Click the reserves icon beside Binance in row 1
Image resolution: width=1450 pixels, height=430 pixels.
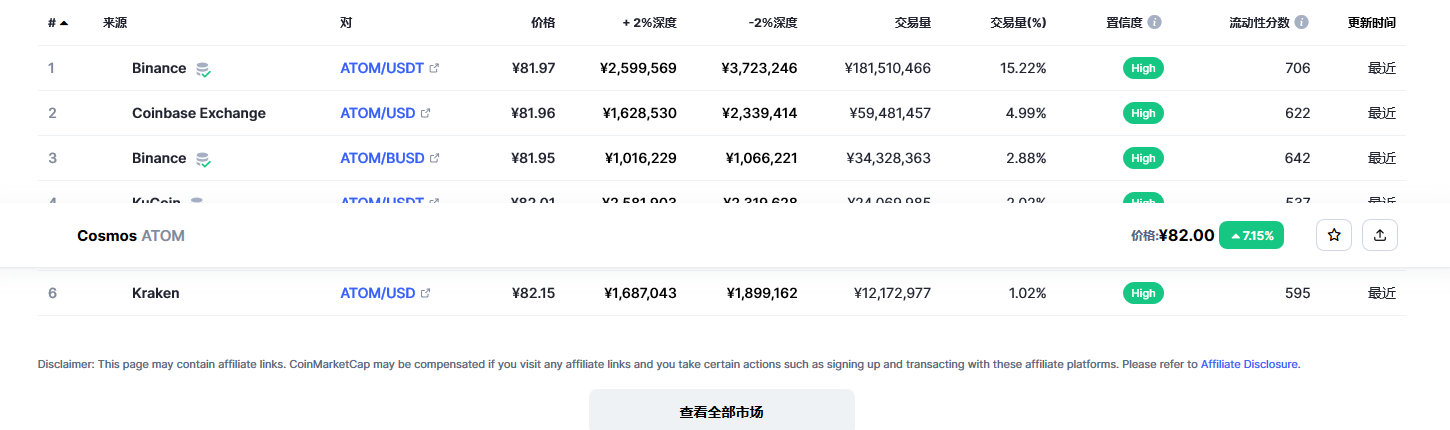click(x=203, y=69)
